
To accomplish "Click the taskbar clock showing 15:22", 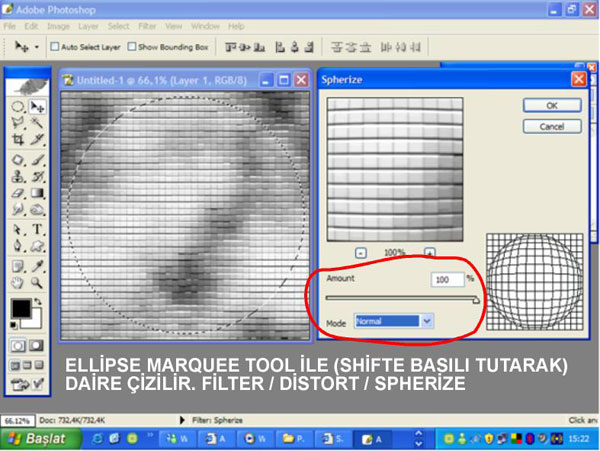I will coord(579,439).
